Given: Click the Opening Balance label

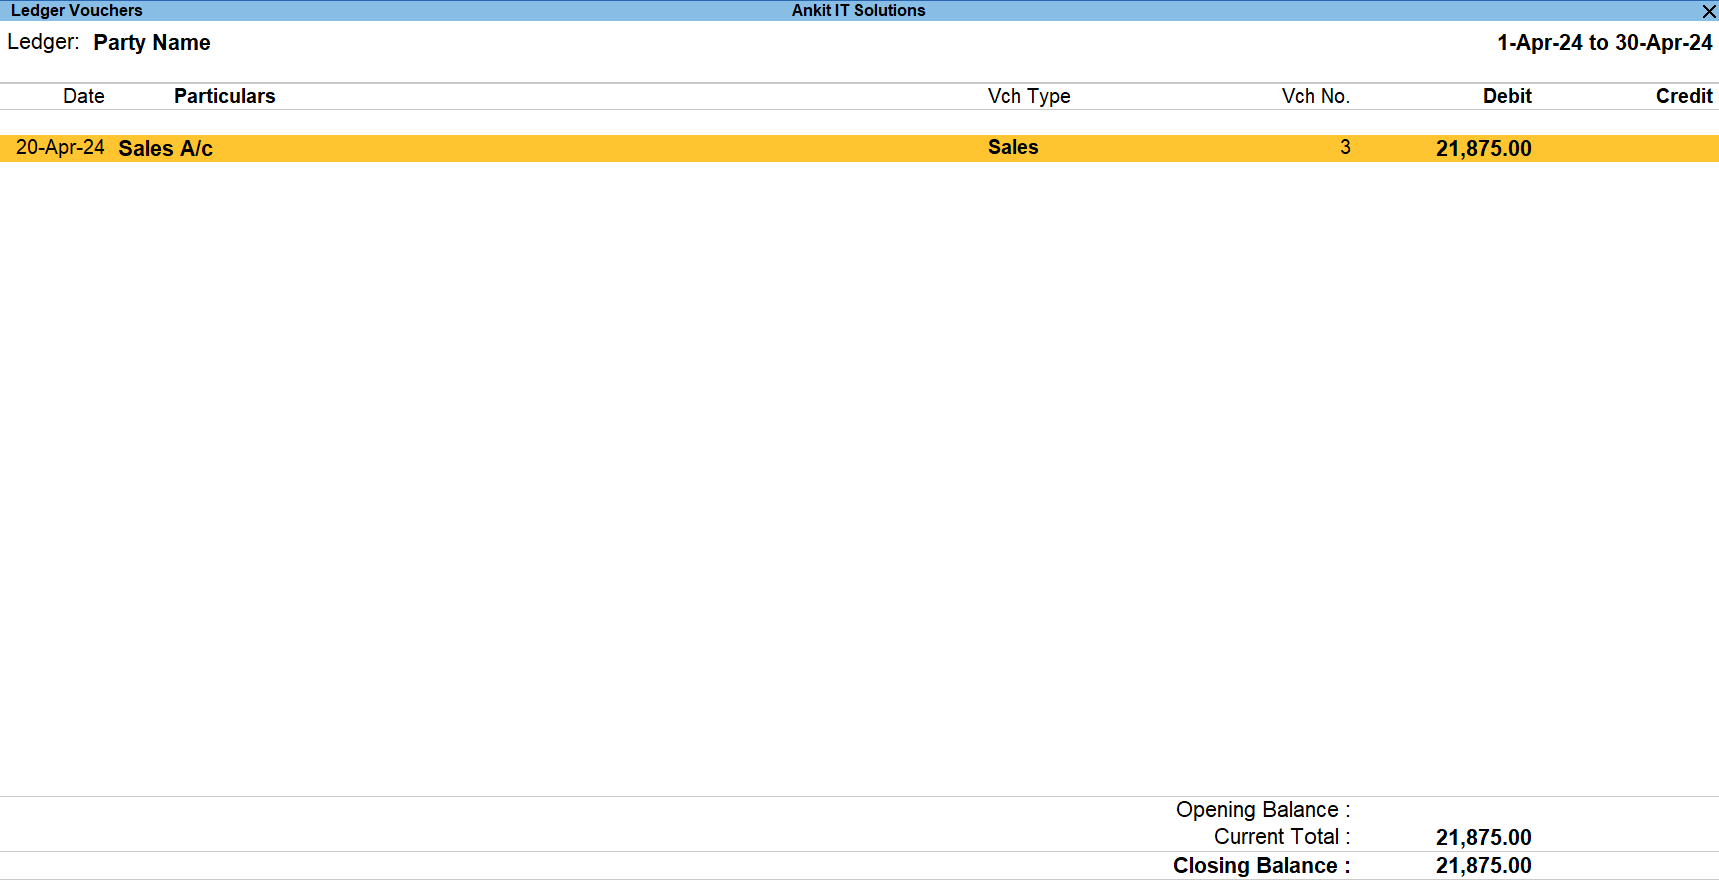Looking at the screenshot, I should (1263, 810).
